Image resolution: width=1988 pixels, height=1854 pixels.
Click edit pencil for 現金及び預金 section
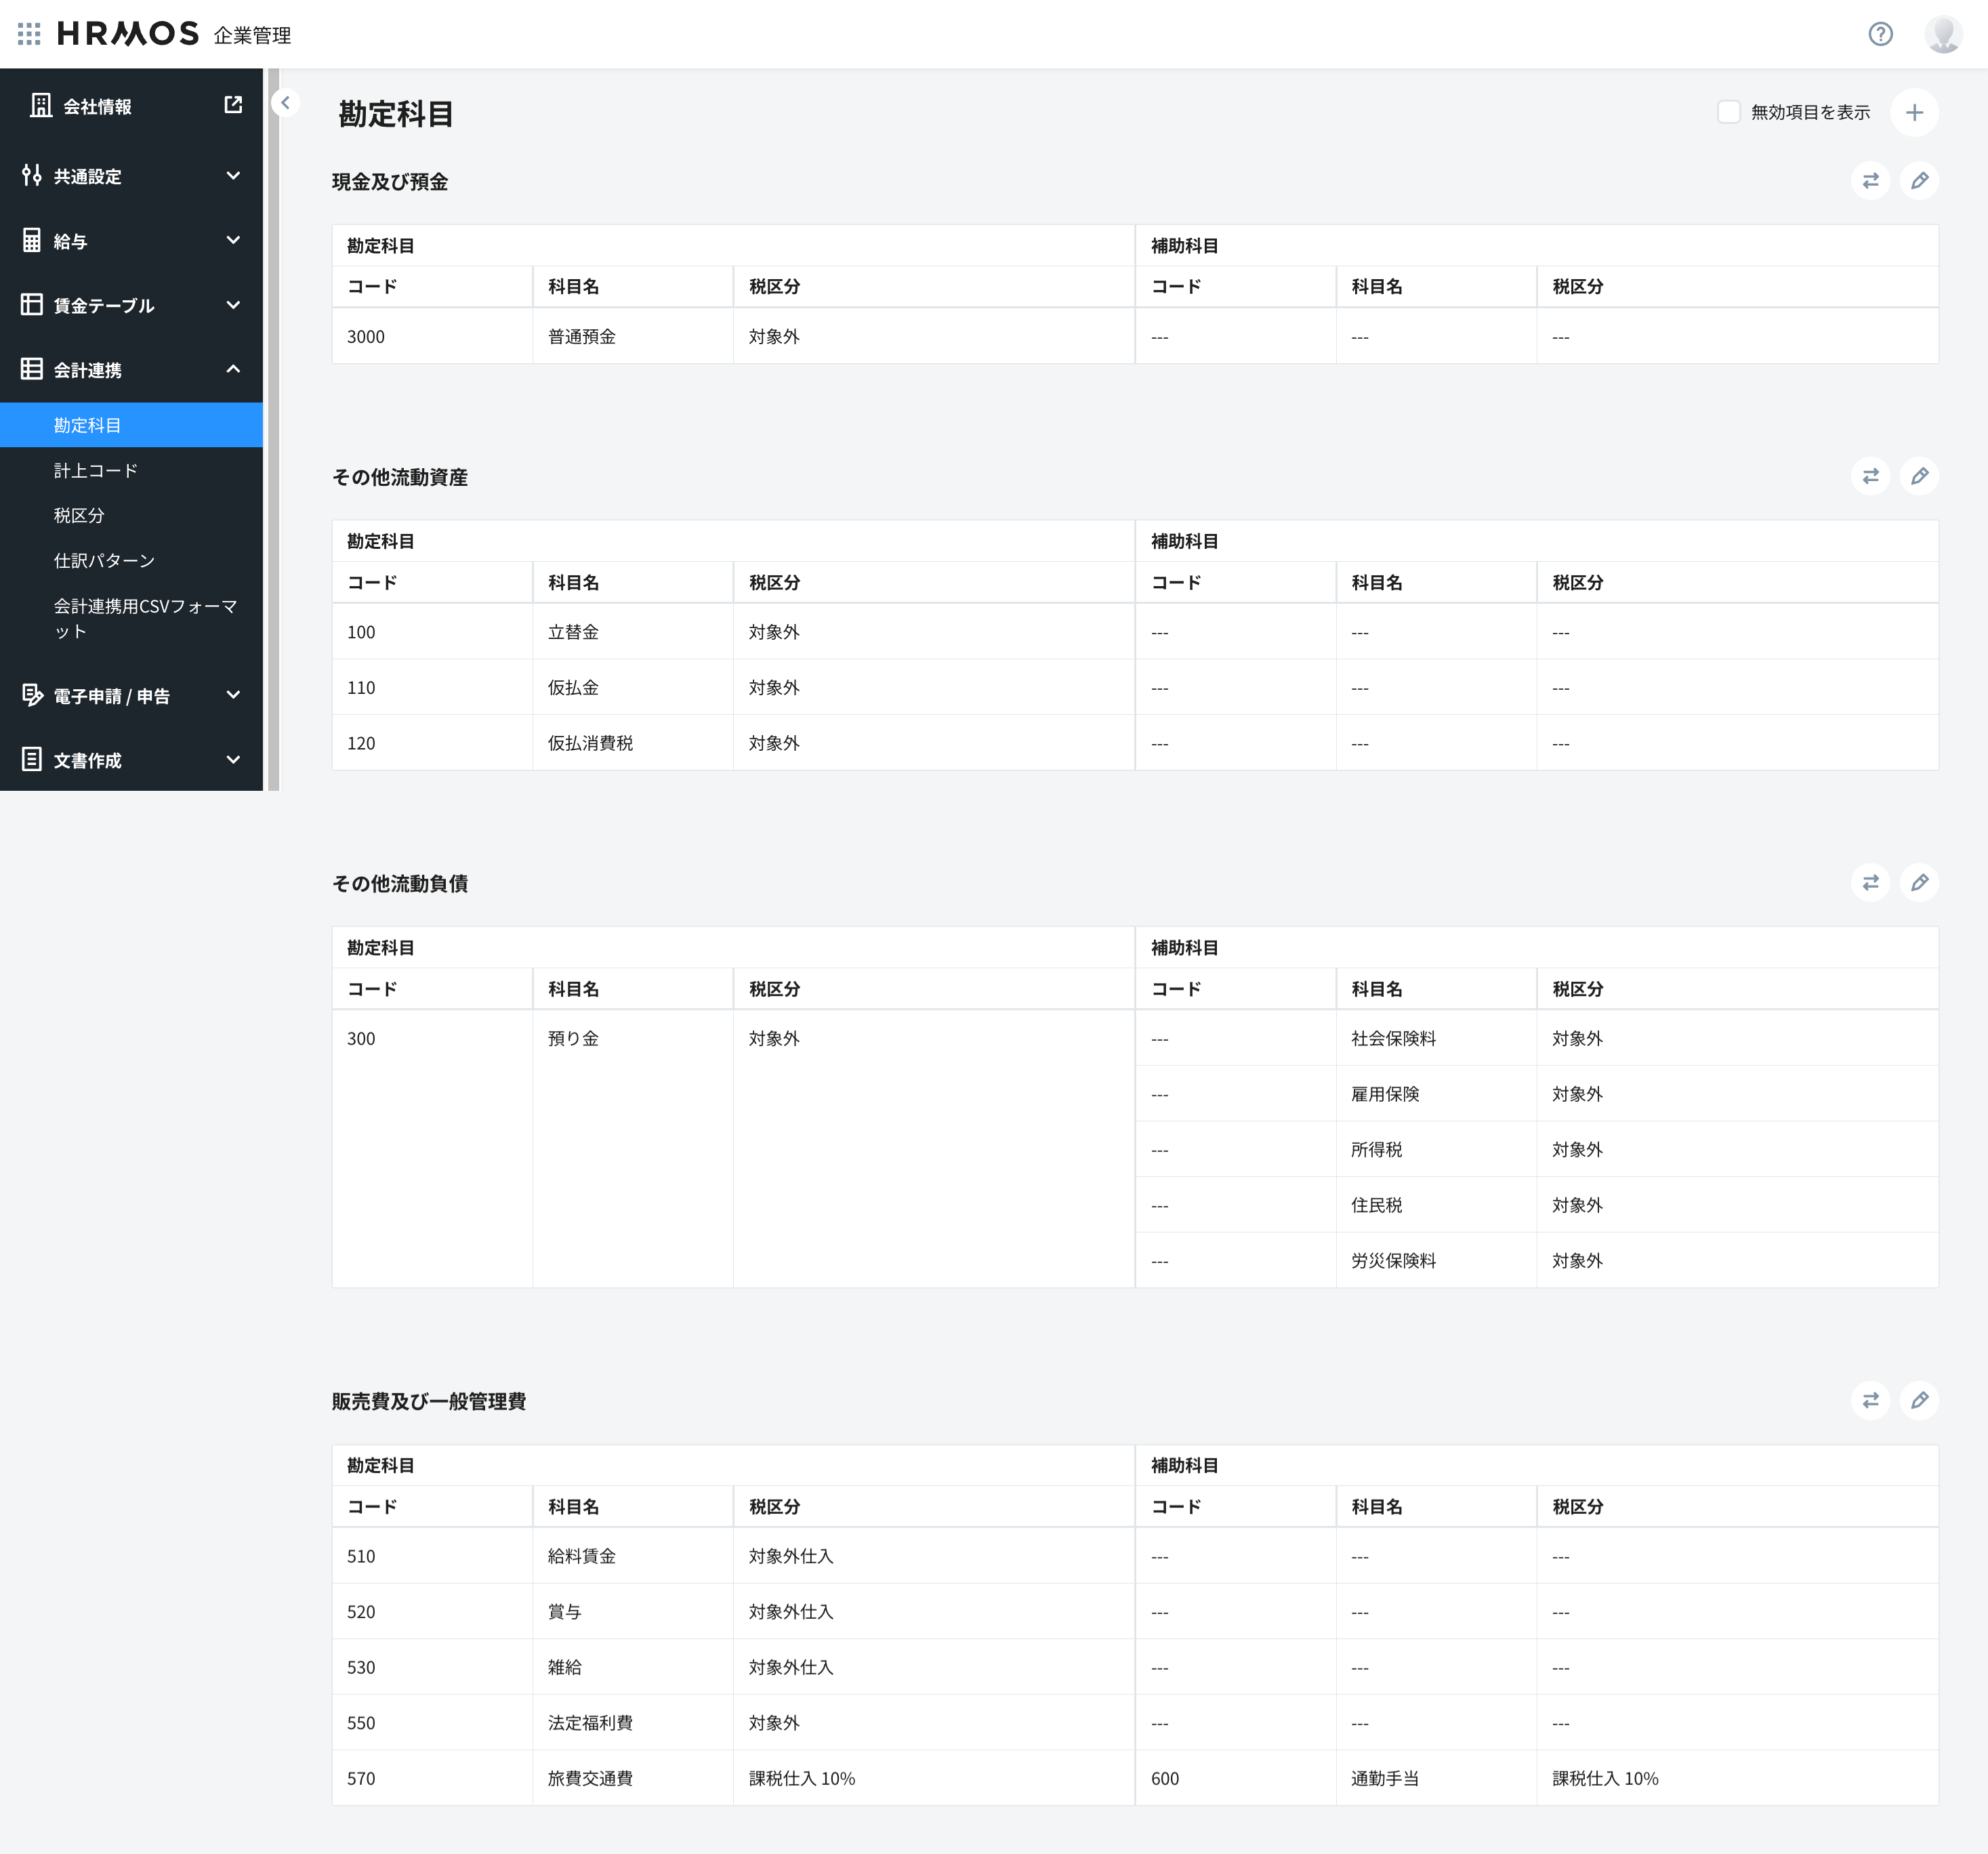click(1919, 181)
